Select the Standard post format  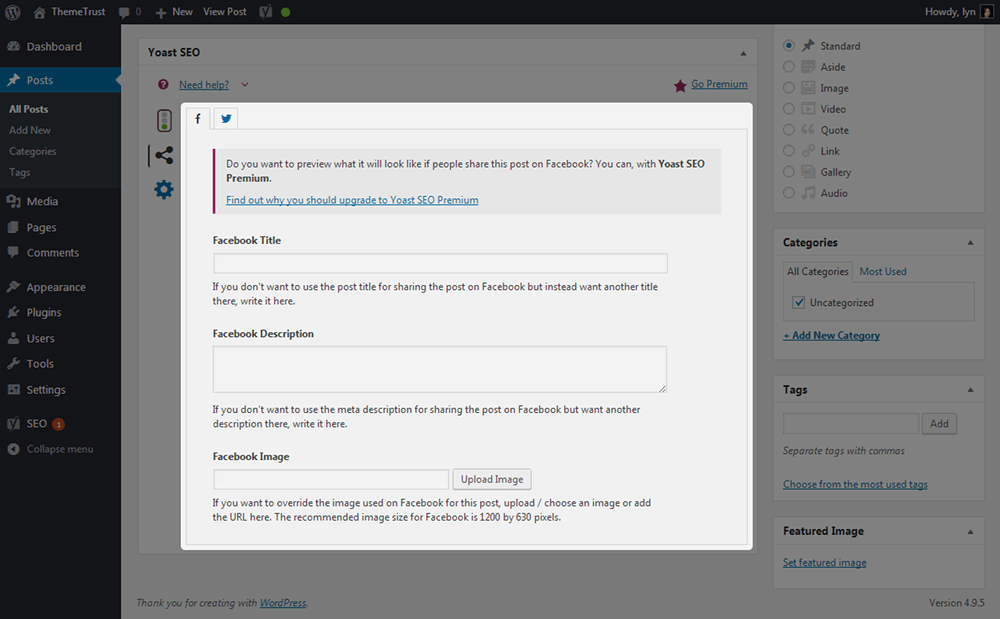789,46
